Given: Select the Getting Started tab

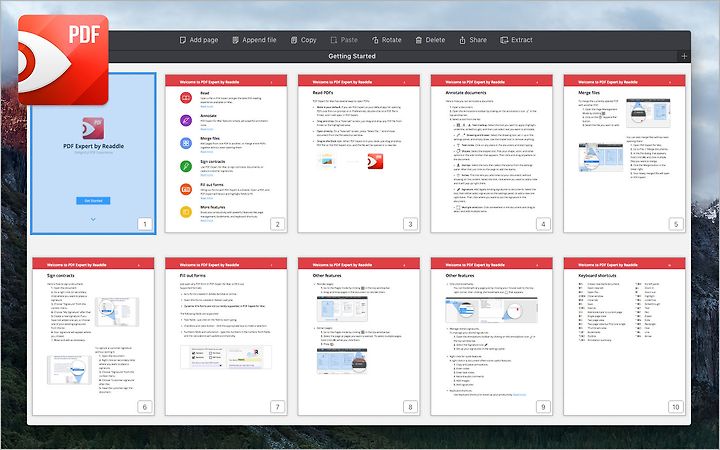Looking at the screenshot, I should [x=352, y=56].
